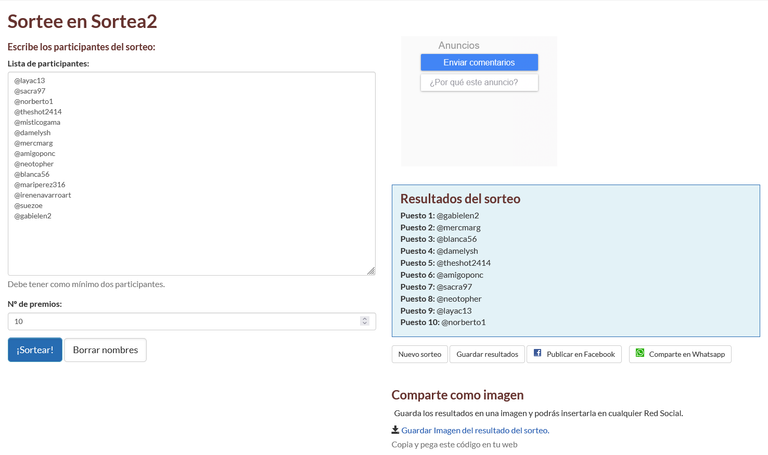Select Puesto 6 result @amigoponc

pos(442,275)
